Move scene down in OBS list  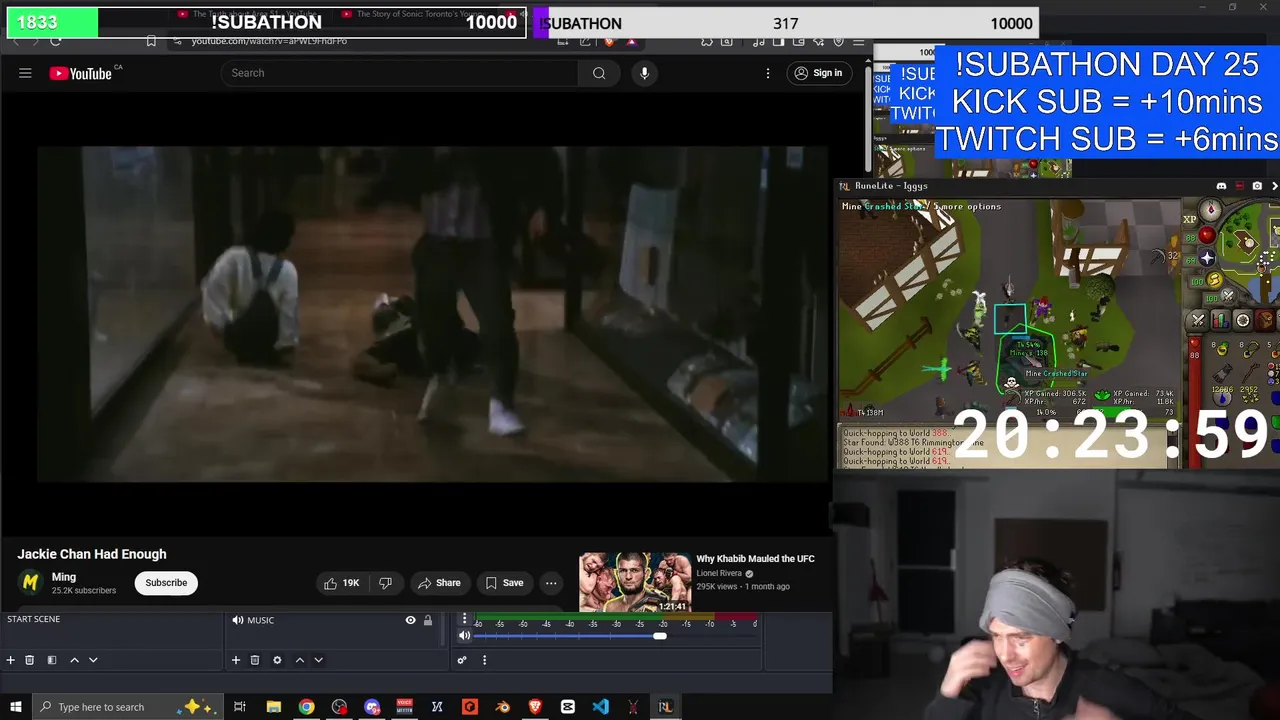click(x=93, y=660)
